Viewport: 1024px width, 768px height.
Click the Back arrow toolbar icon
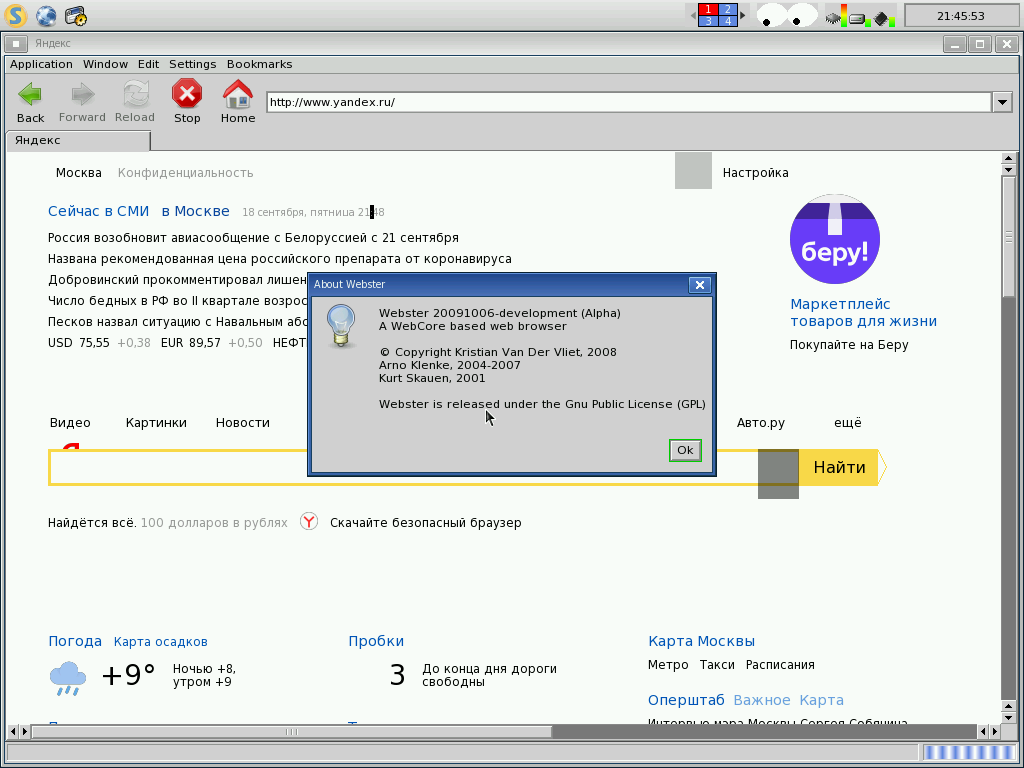(30, 95)
